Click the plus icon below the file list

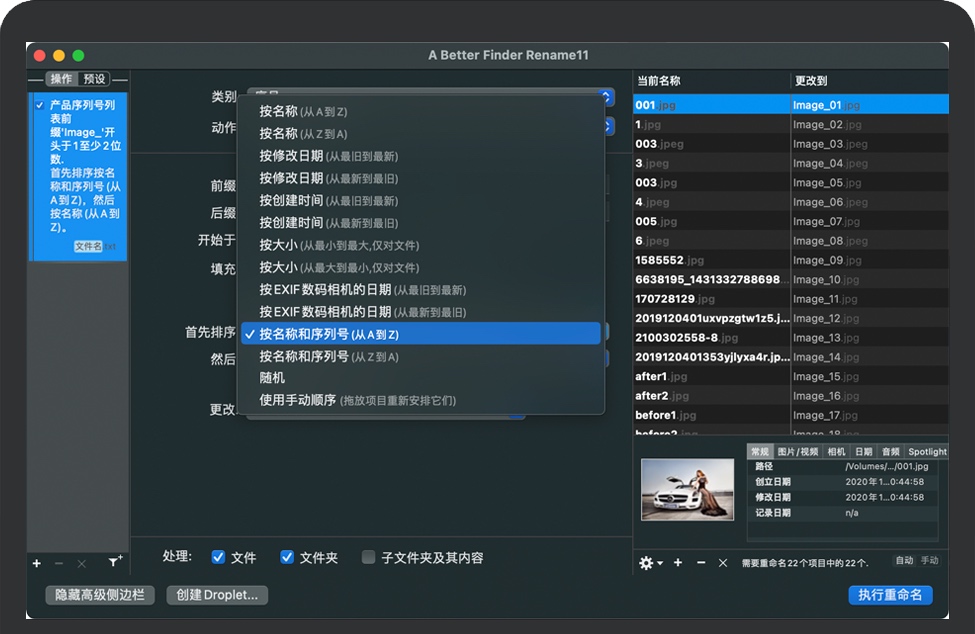pyautogui.click(x=678, y=563)
